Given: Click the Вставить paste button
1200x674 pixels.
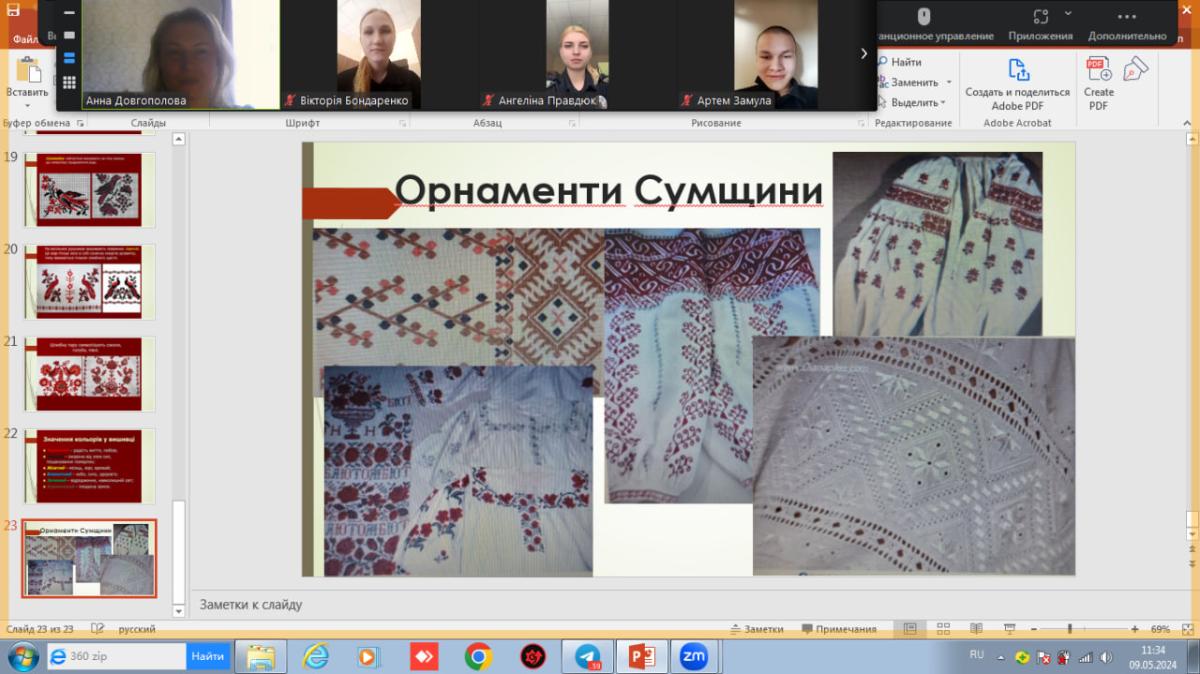Looking at the screenshot, I should [27, 80].
